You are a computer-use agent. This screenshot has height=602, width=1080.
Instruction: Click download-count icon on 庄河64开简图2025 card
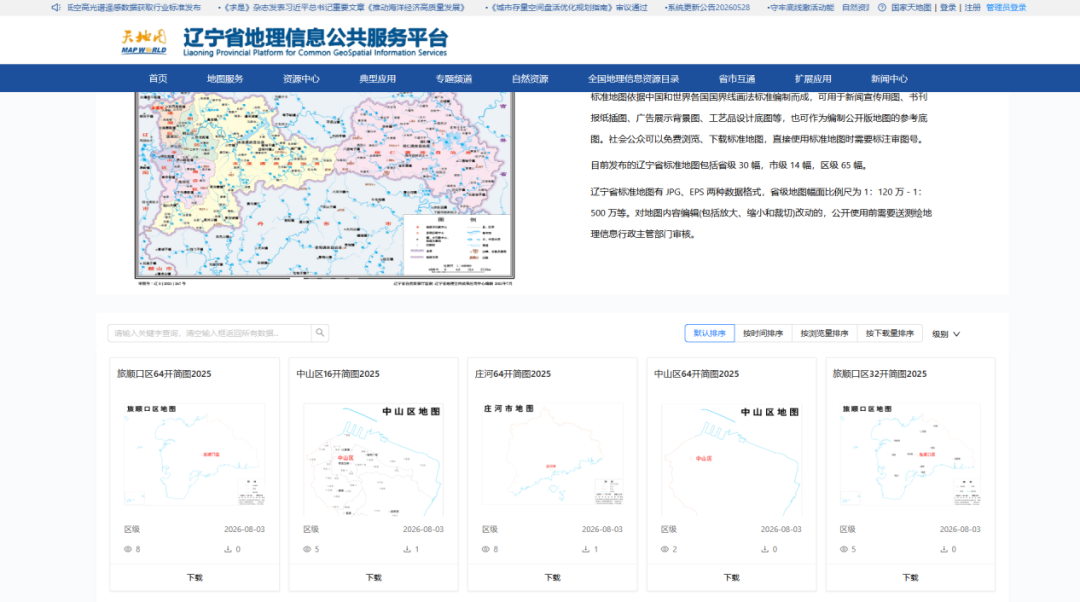pos(585,549)
